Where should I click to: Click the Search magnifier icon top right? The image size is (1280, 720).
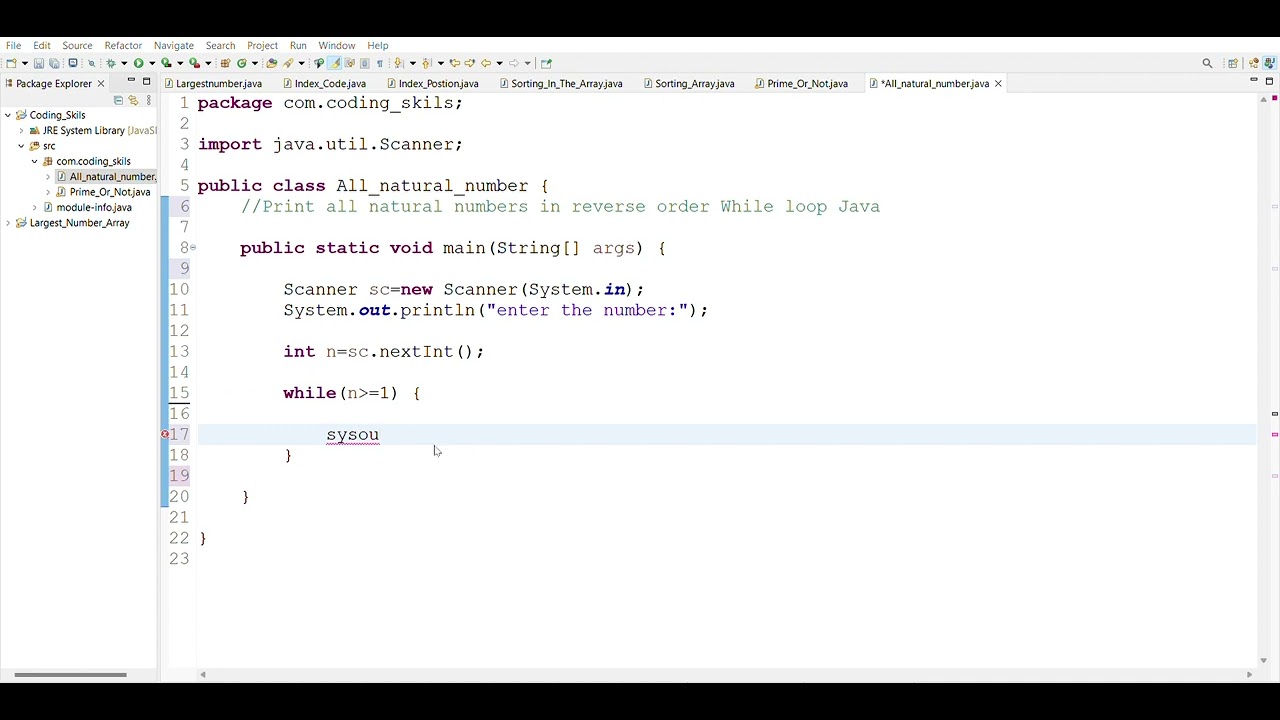pyautogui.click(x=1207, y=63)
